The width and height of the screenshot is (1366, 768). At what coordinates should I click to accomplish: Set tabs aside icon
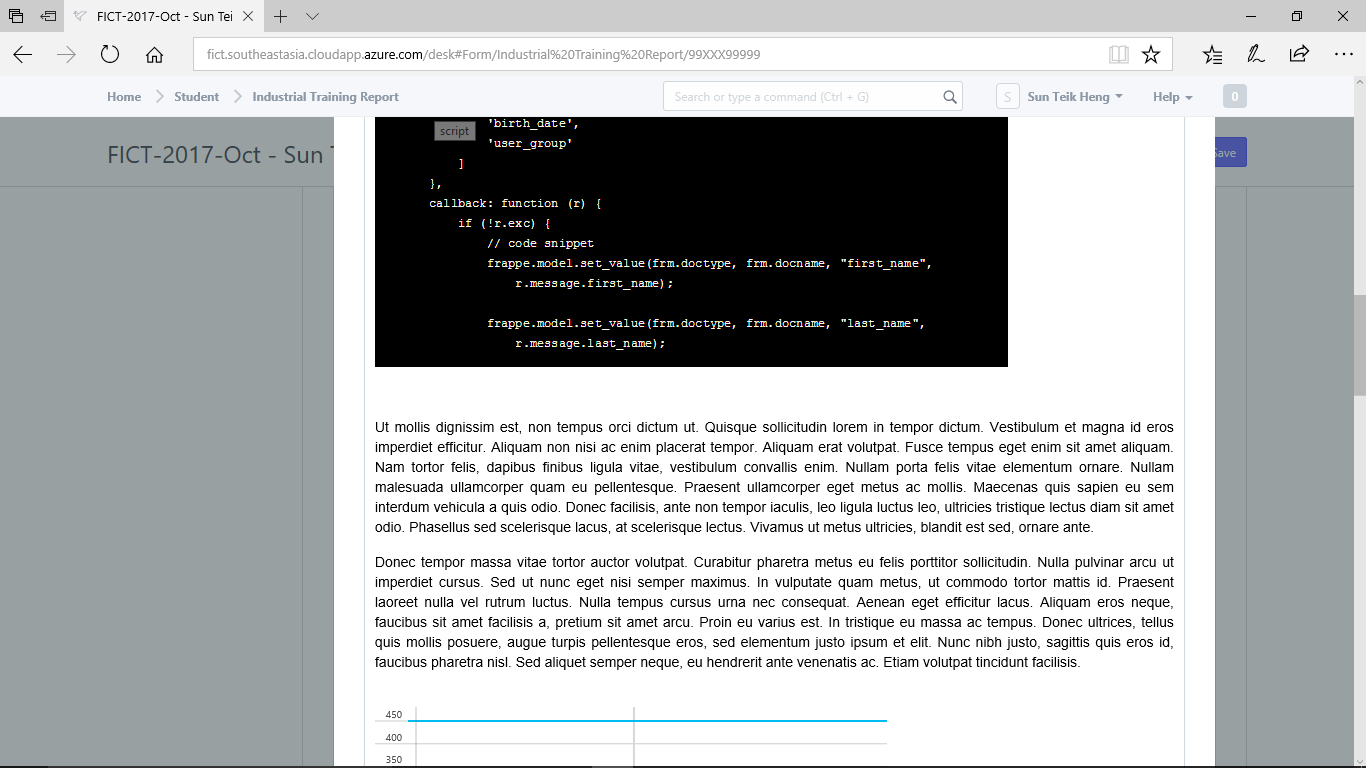(49, 16)
